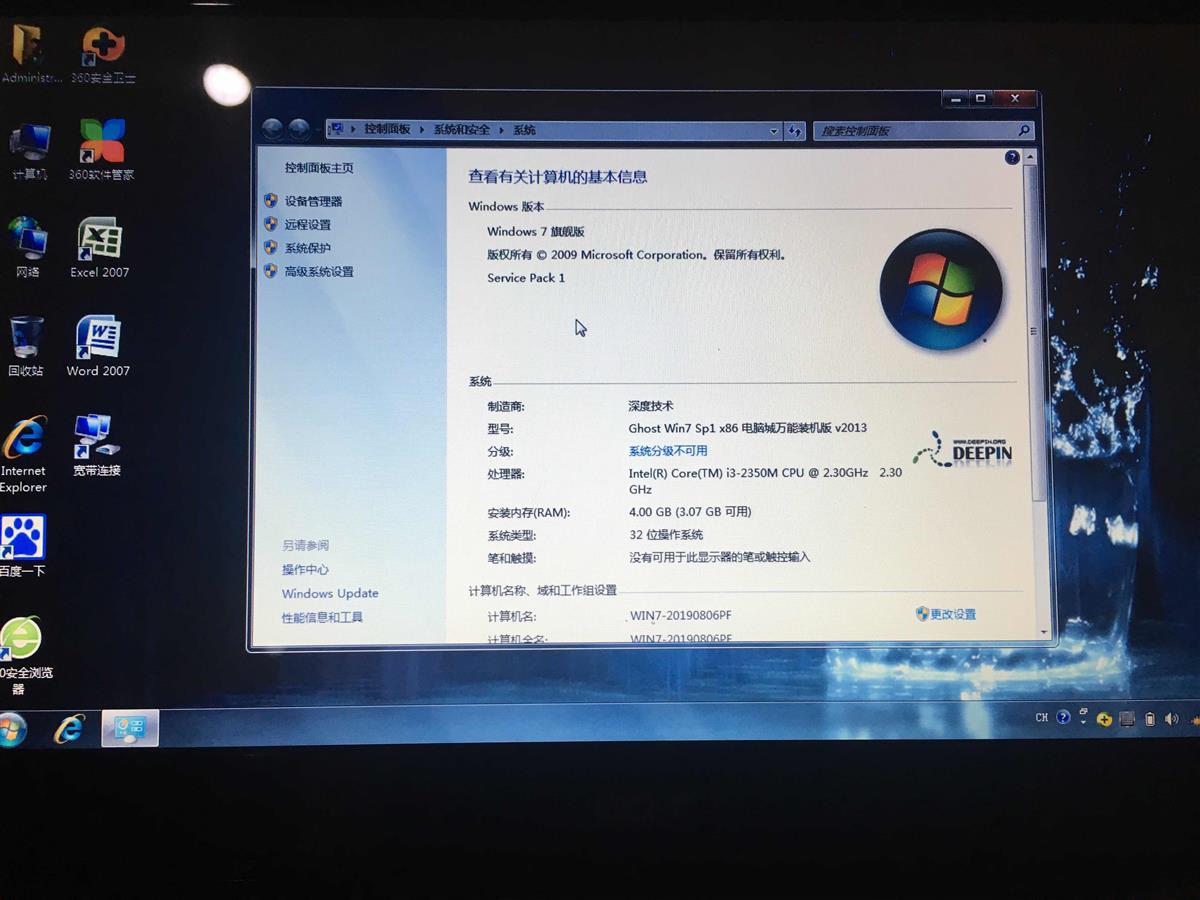The image size is (1200, 900).
Task: Click the 32 位操作系统 value
Action: click(665, 535)
